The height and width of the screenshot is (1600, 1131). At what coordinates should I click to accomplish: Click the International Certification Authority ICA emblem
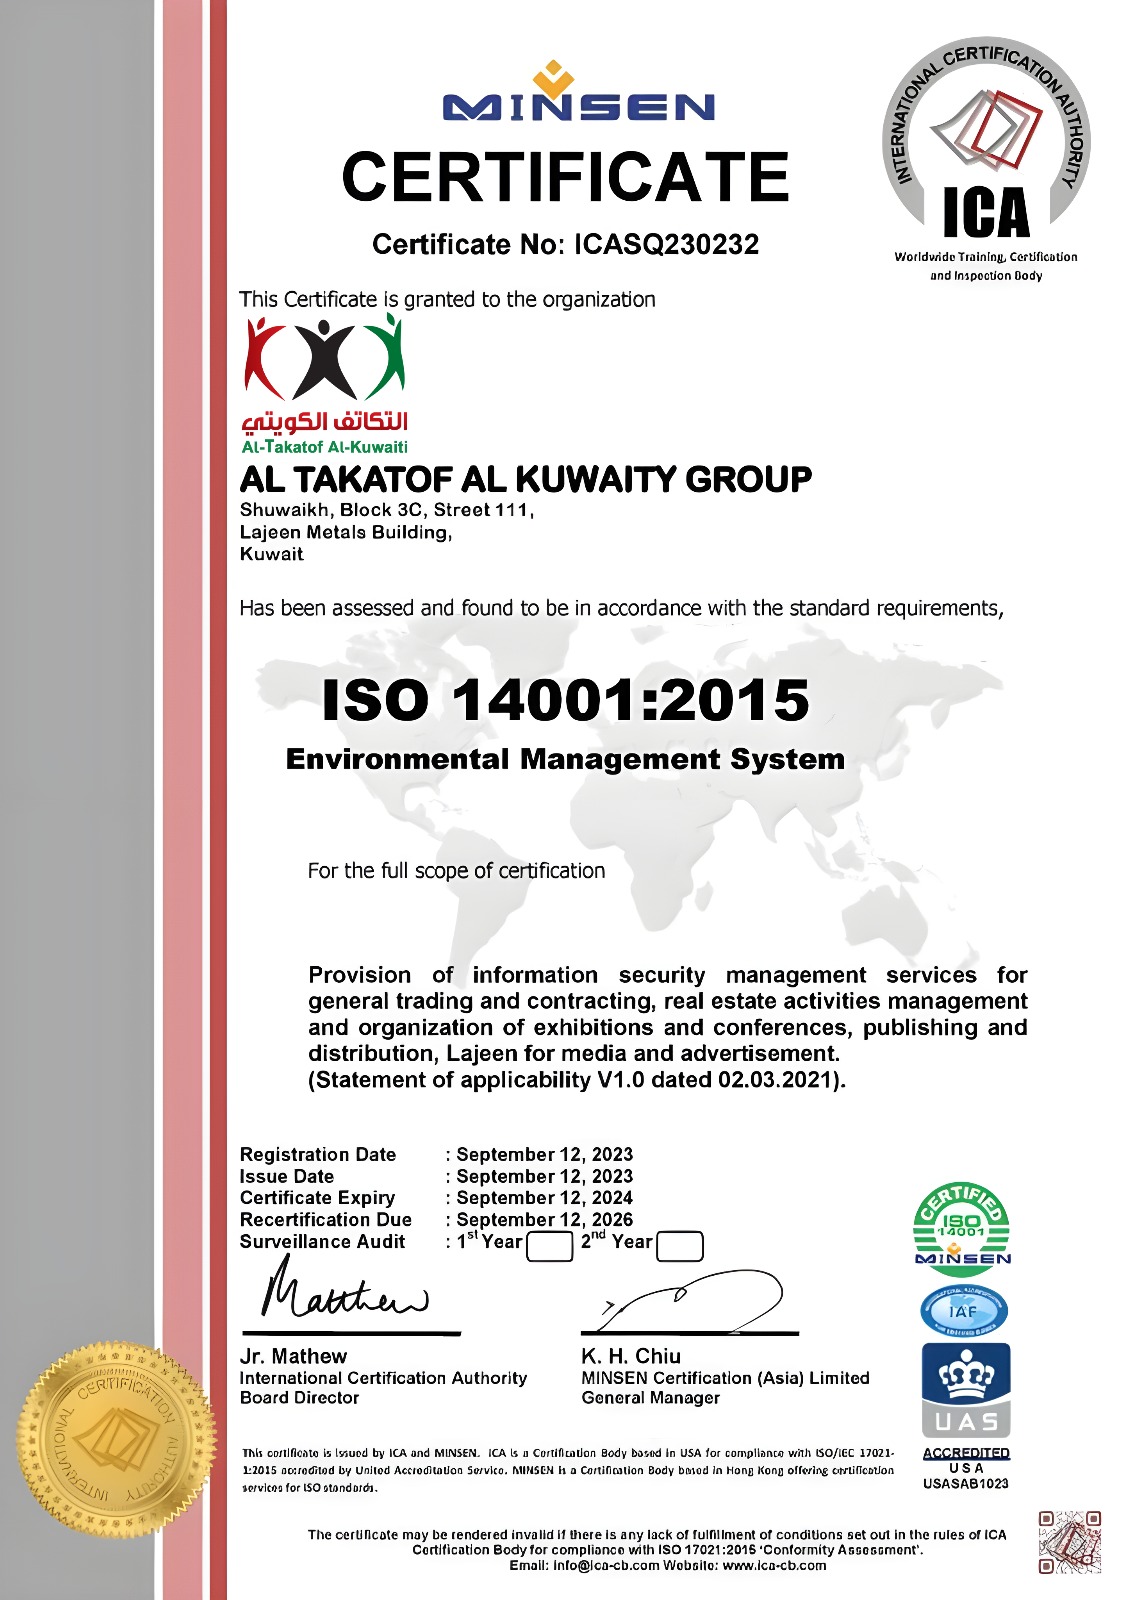pyautogui.click(x=986, y=140)
